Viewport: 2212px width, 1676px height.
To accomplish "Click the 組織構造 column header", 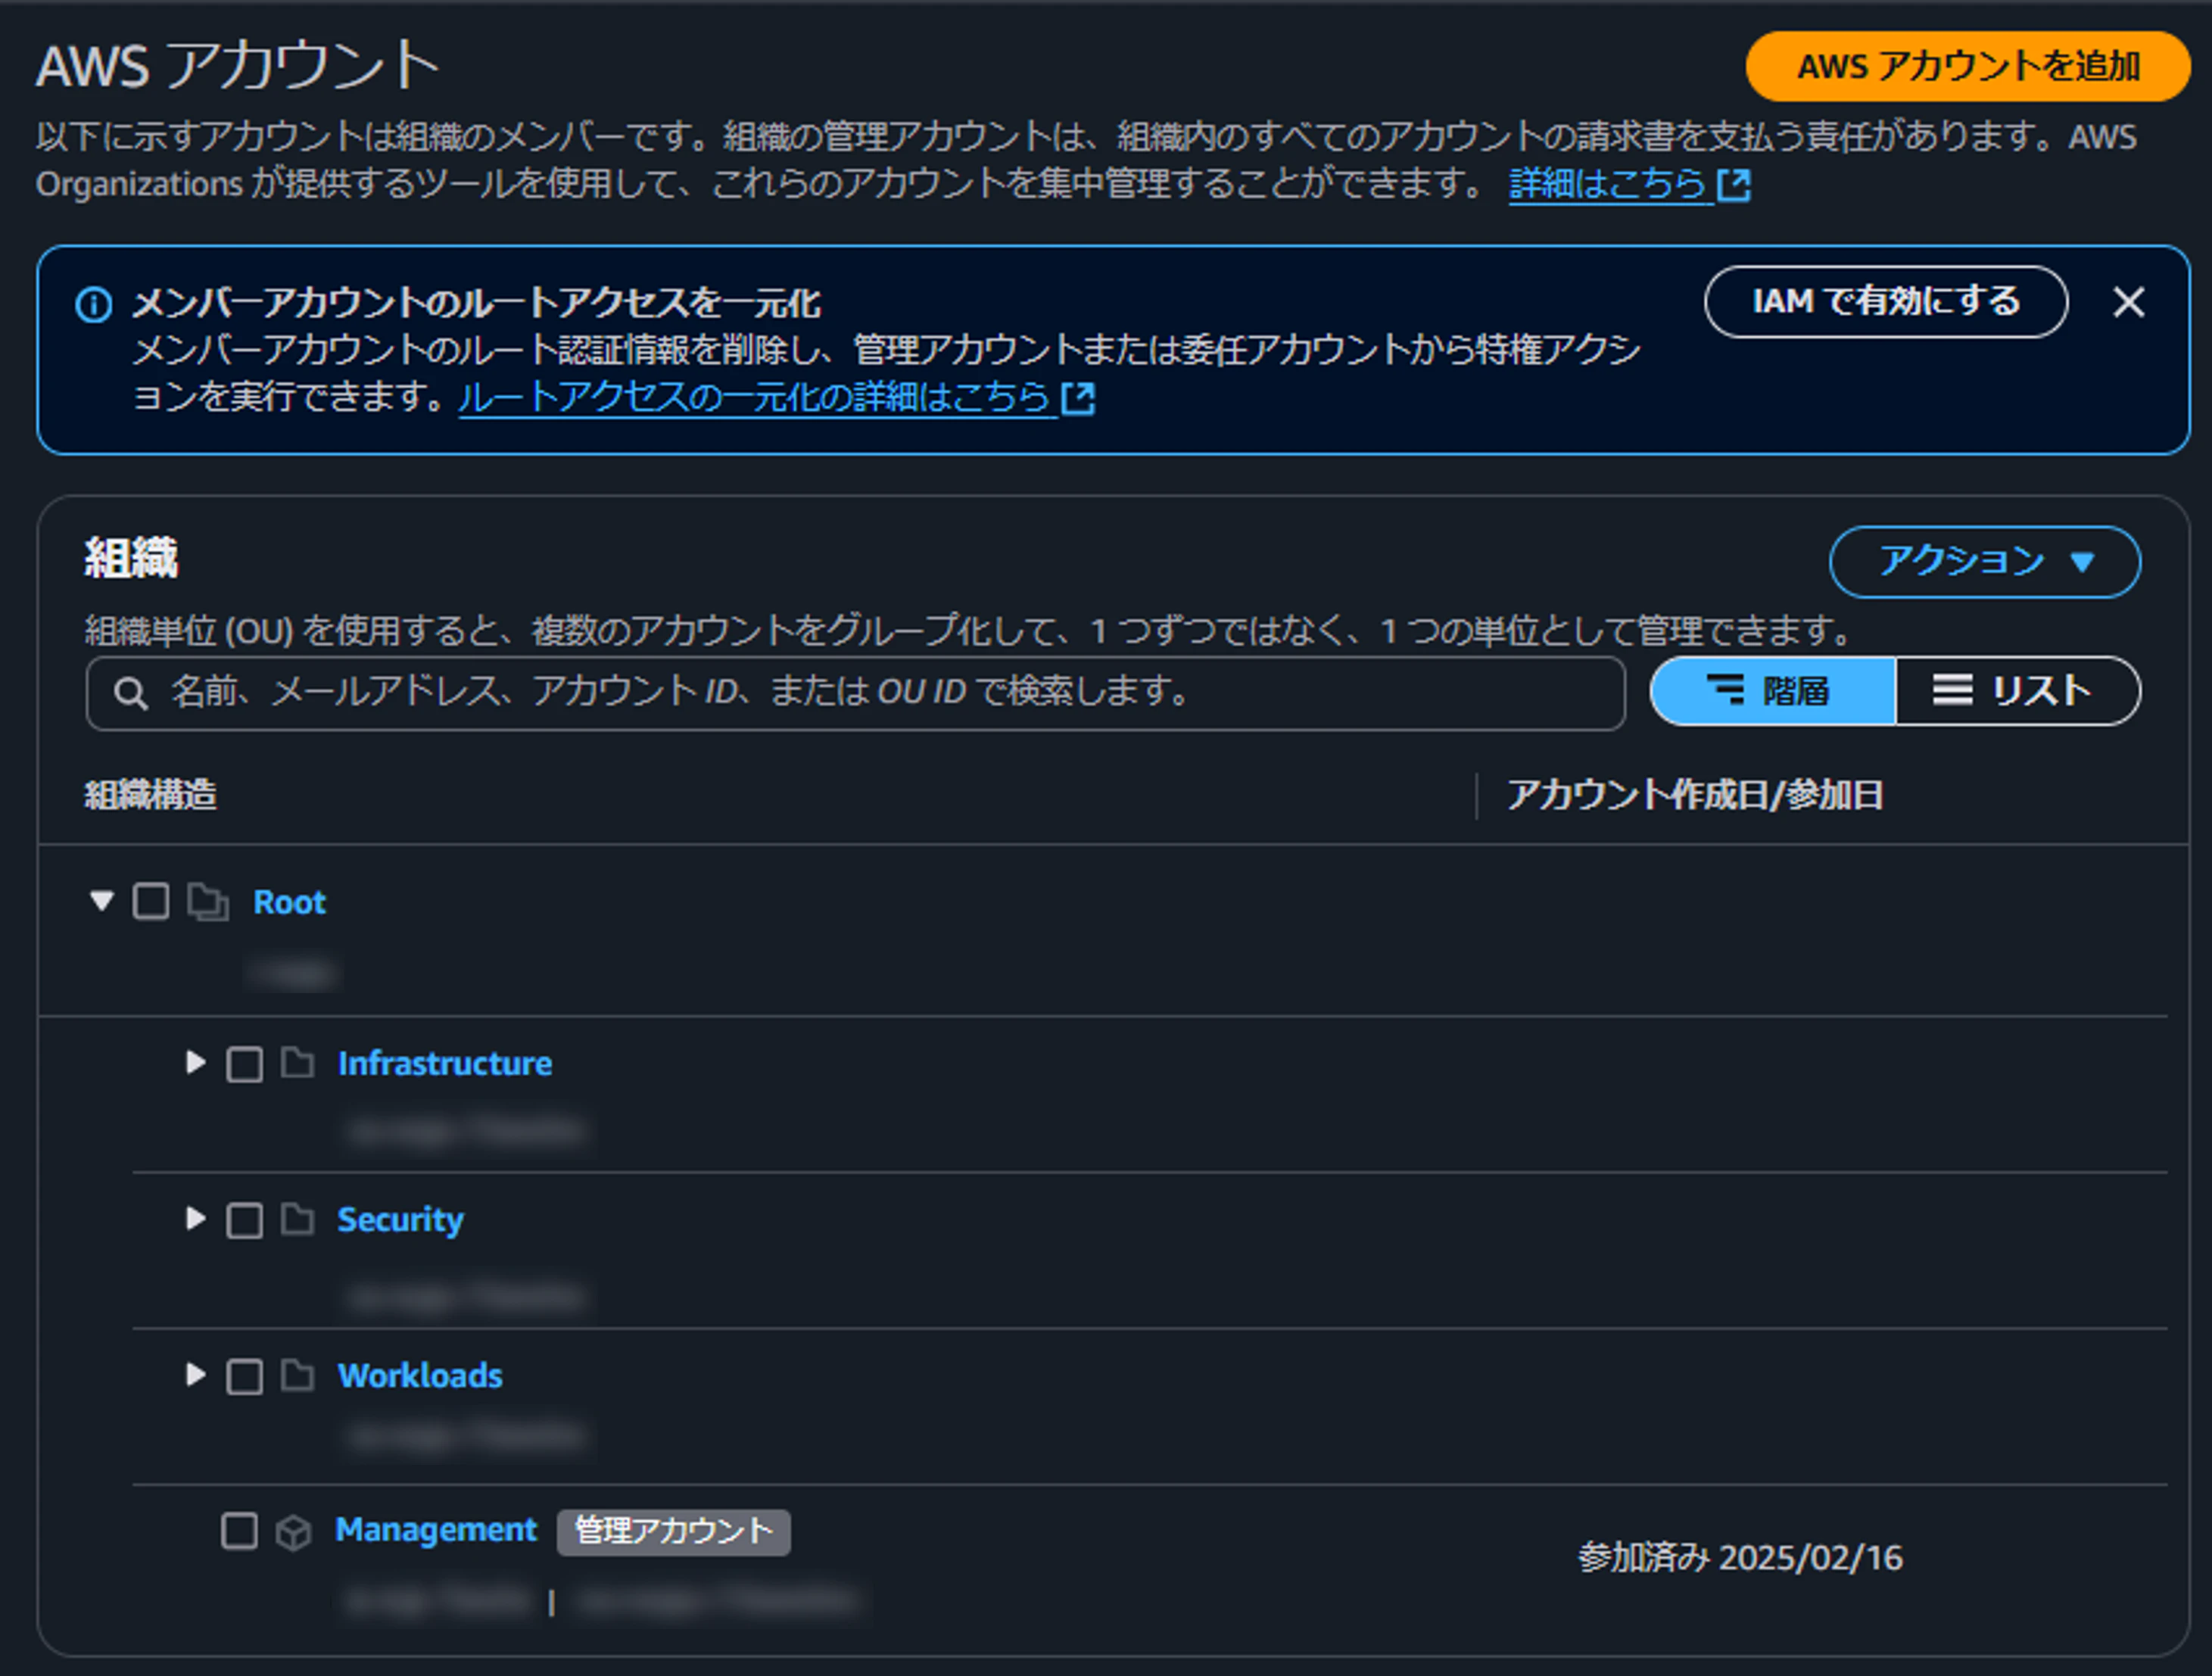I will (x=150, y=795).
